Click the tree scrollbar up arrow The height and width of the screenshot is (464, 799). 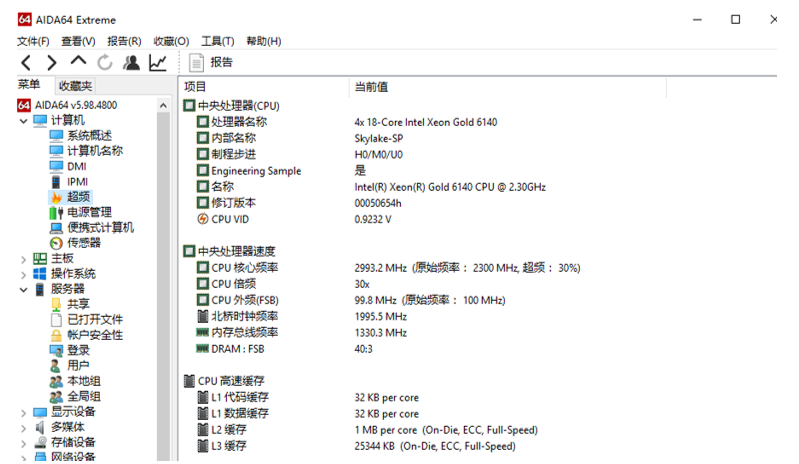pos(163,105)
